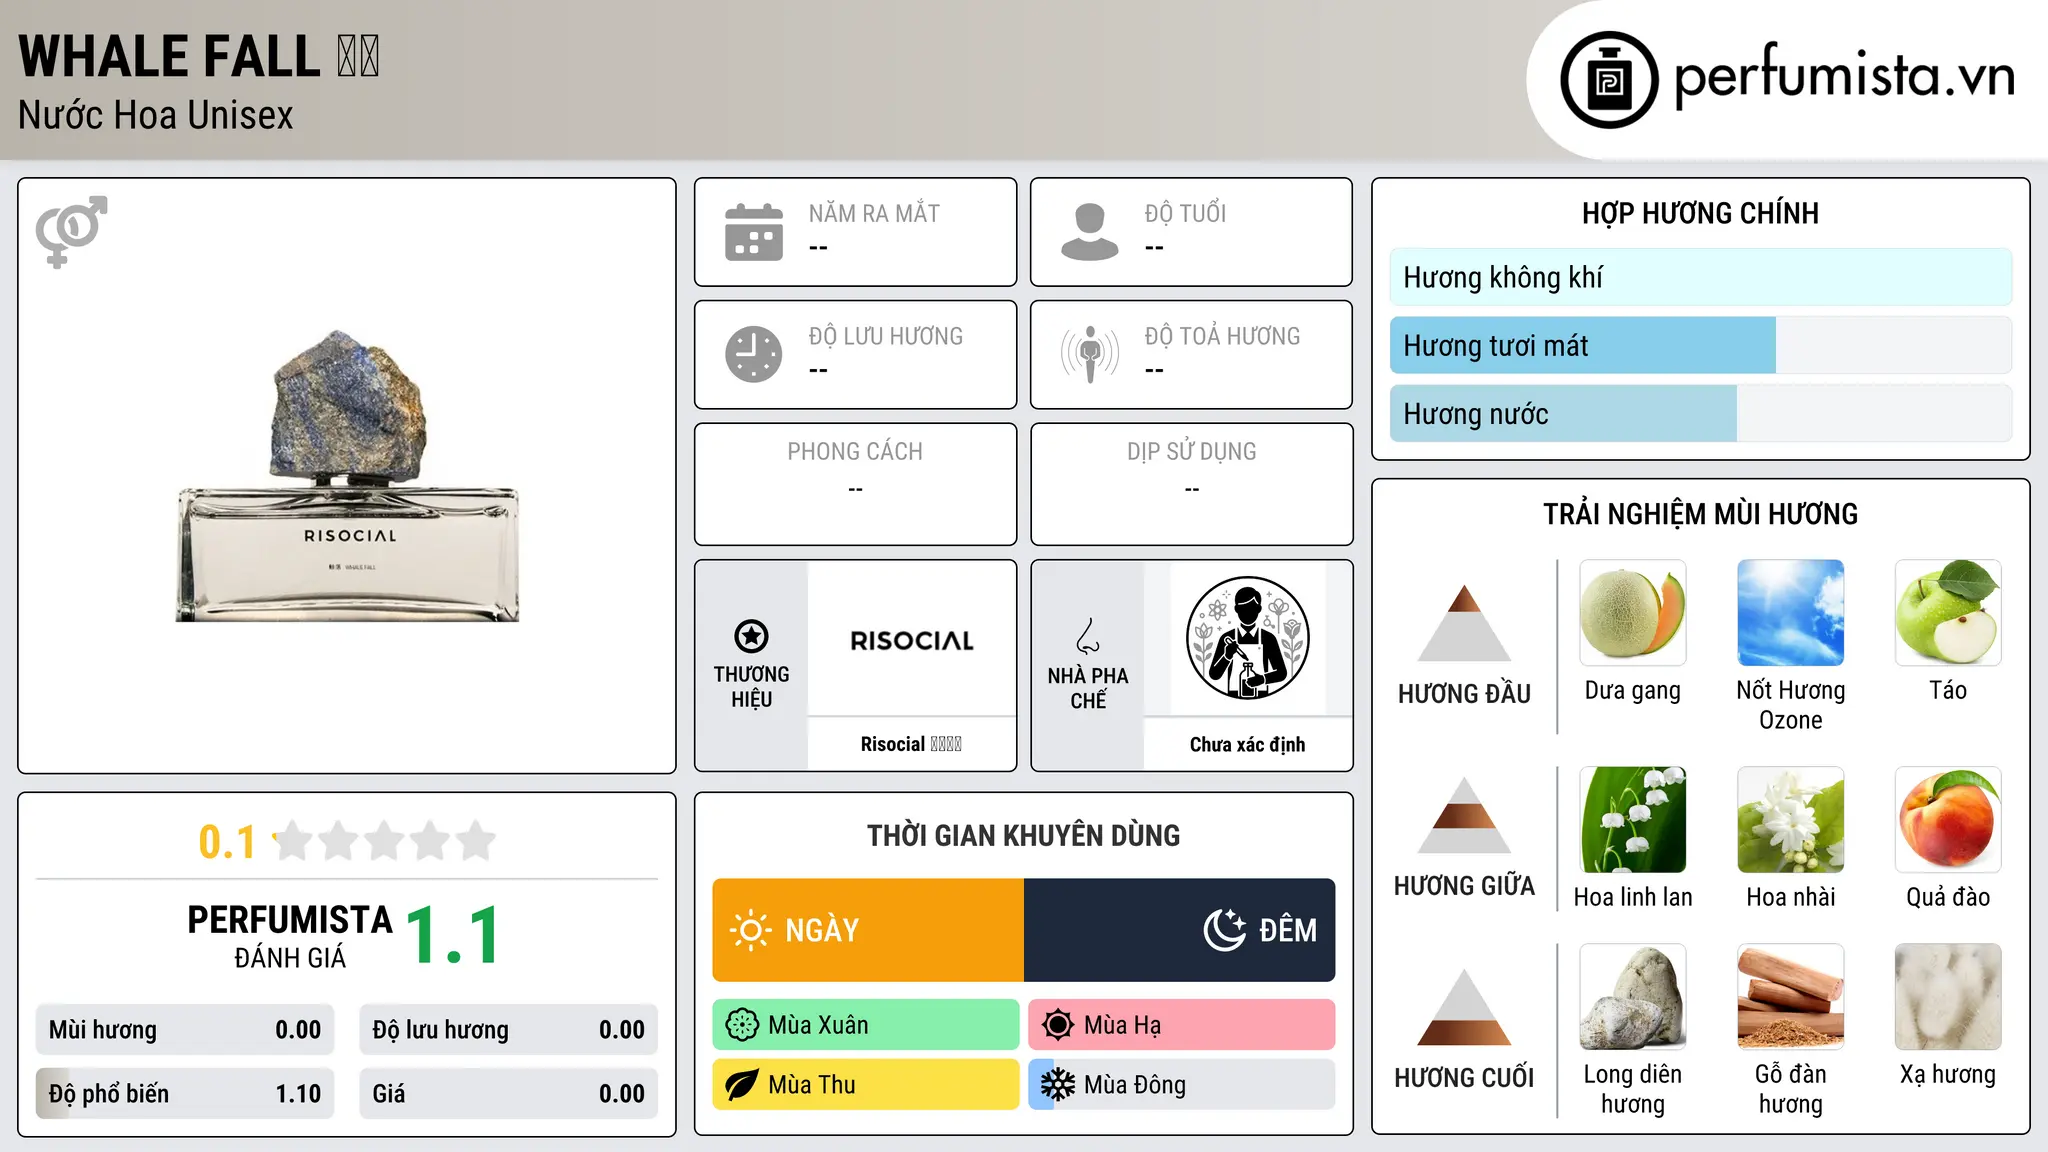Click the pyramid icon above HƯƠNG GIỮA
The image size is (2048, 1152).
pyautogui.click(x=1465, y=815)
